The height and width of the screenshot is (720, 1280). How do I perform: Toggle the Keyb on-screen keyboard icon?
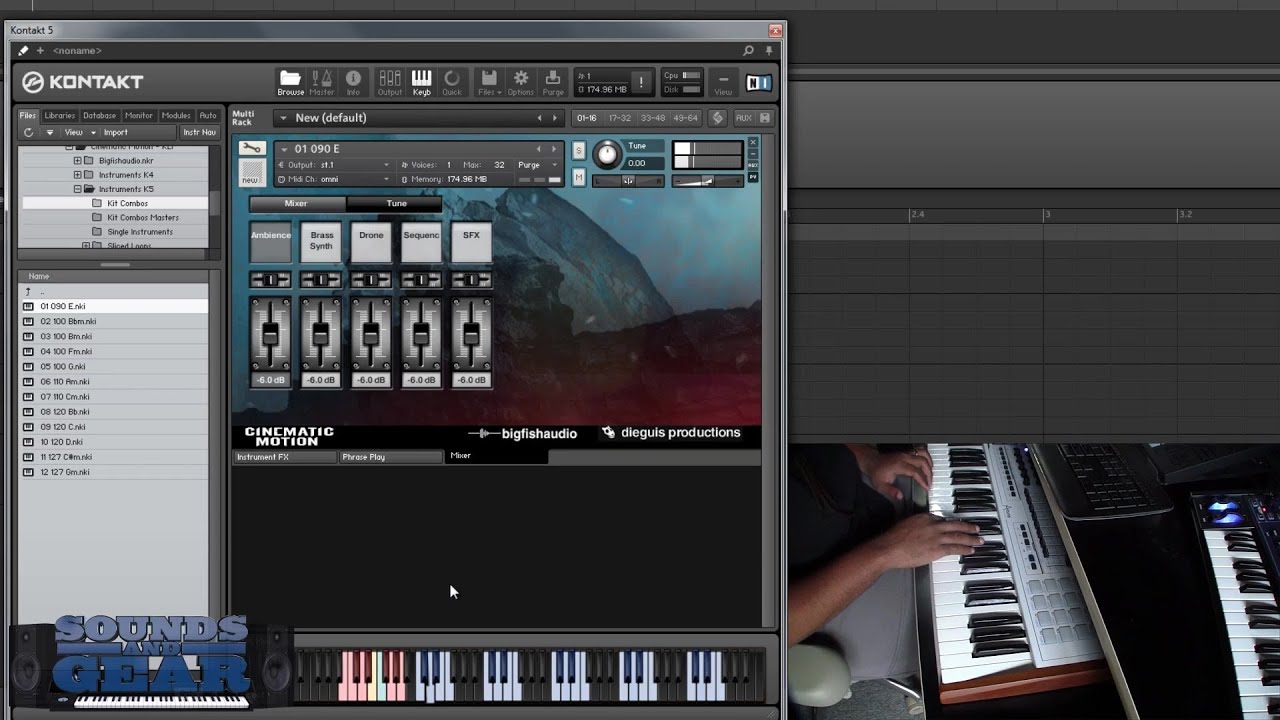(x=421, y=82)
